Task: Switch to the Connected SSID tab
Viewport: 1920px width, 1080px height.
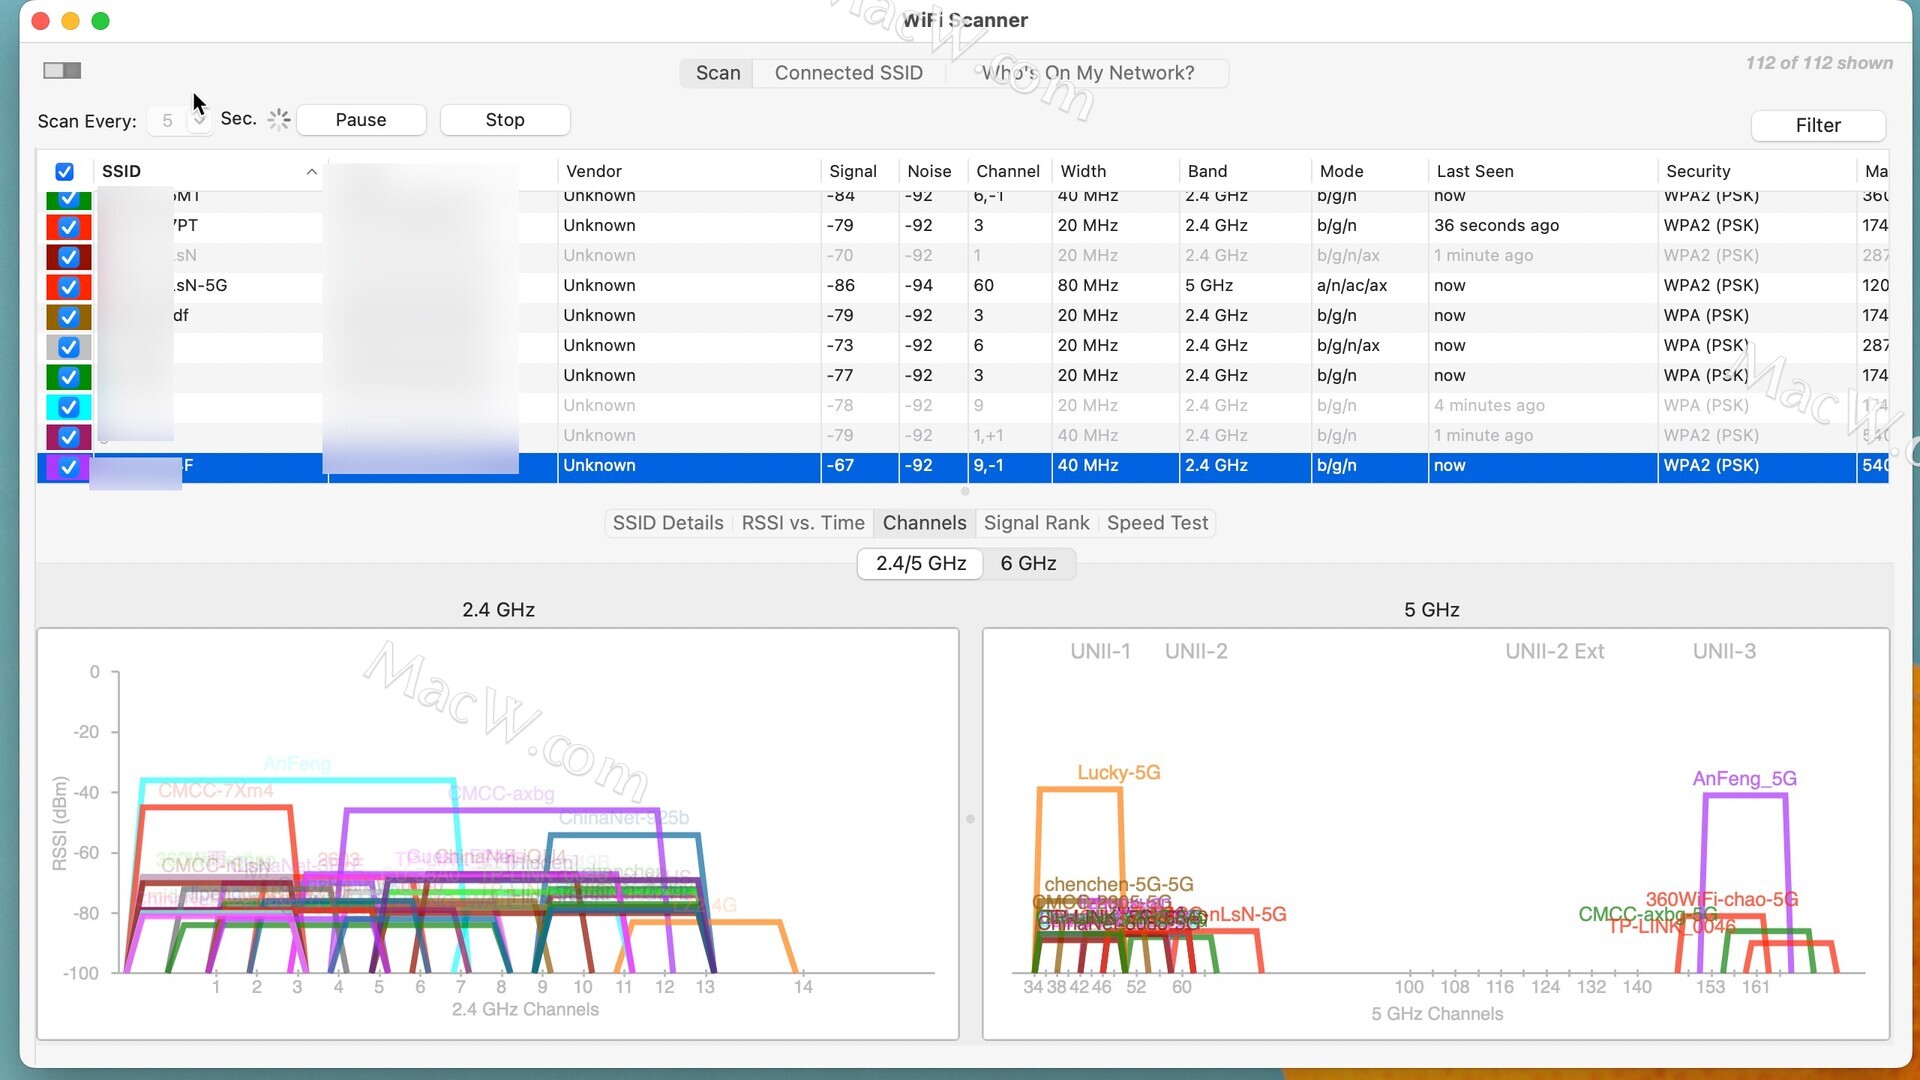Action: pyautogui.click(x=848, y=73)
